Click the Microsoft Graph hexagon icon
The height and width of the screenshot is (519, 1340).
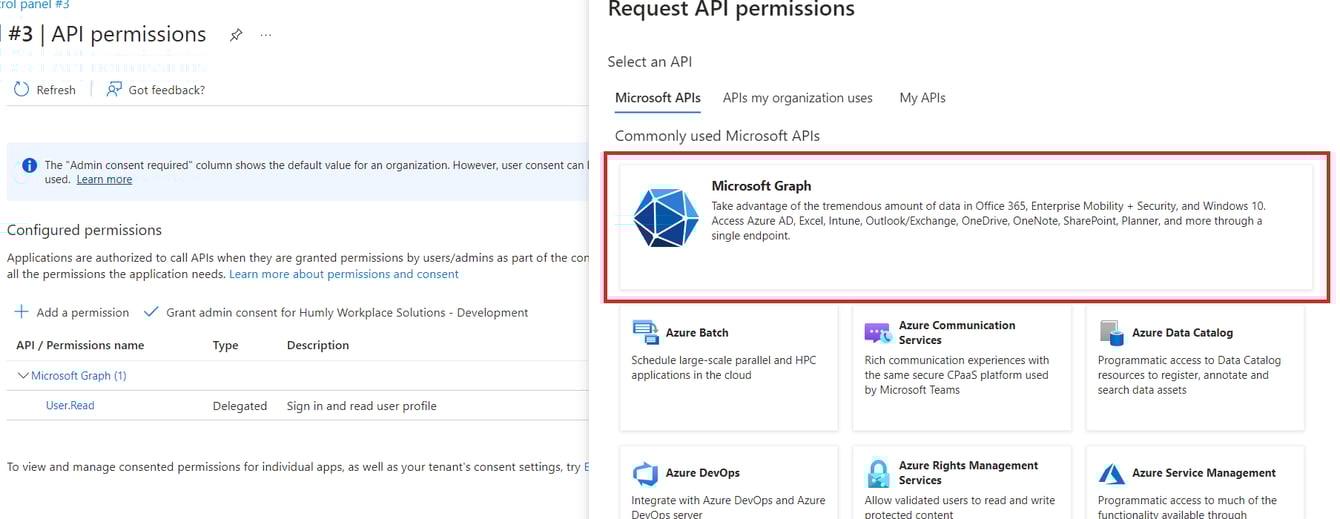[x=666, y=217]
